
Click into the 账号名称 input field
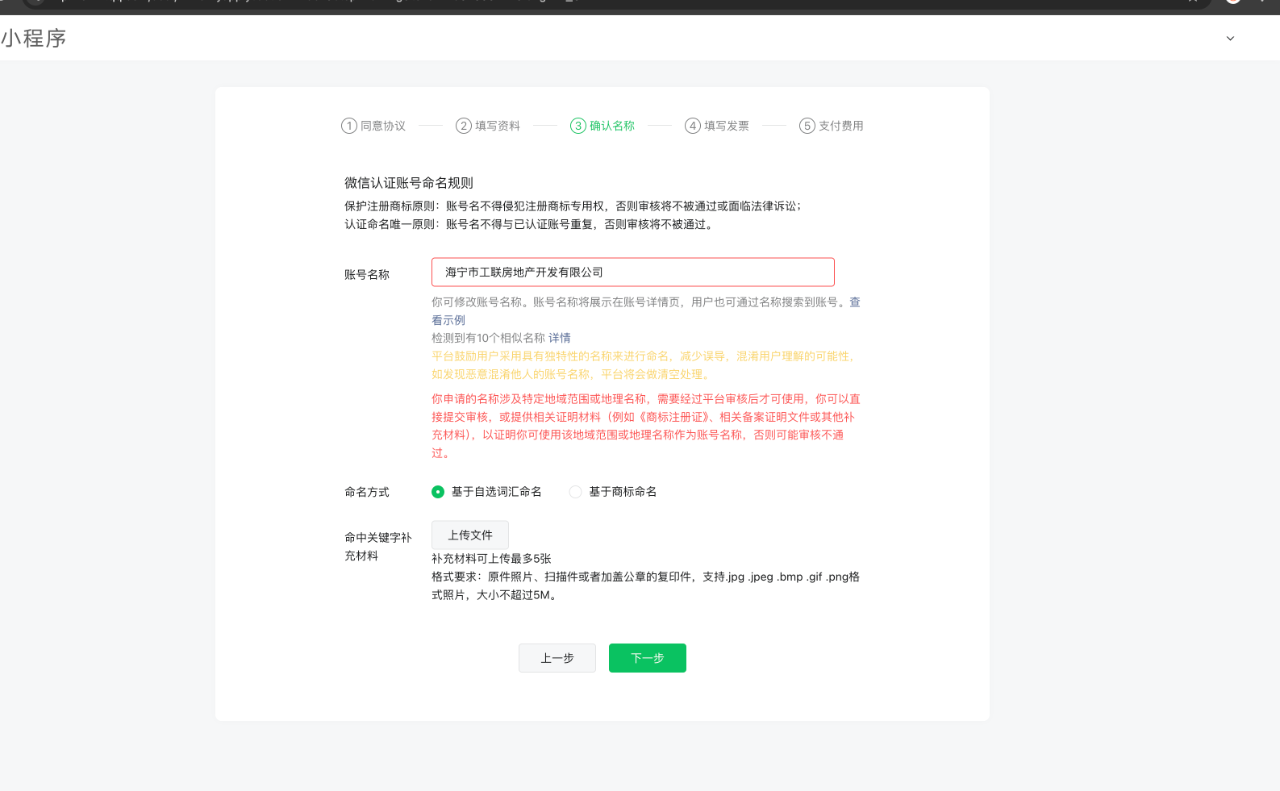633,272
